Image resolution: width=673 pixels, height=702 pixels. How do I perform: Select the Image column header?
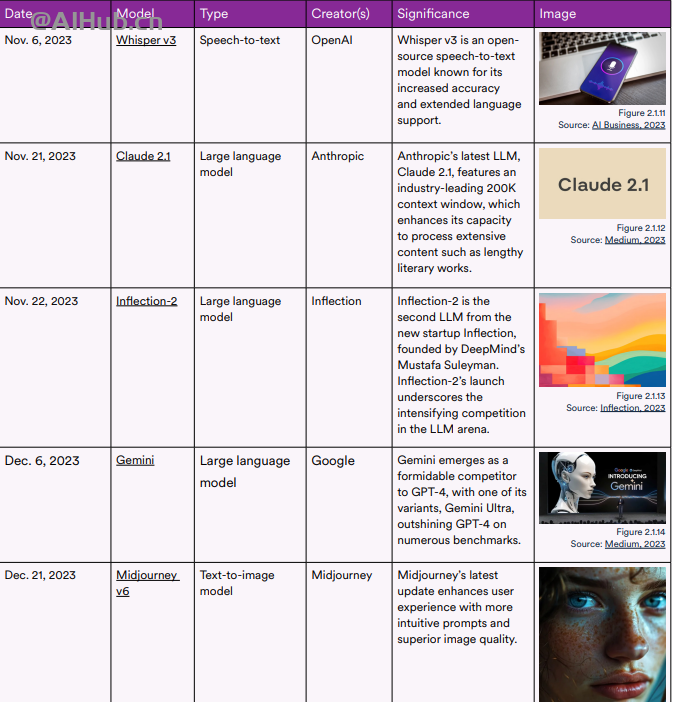(557, 14)
